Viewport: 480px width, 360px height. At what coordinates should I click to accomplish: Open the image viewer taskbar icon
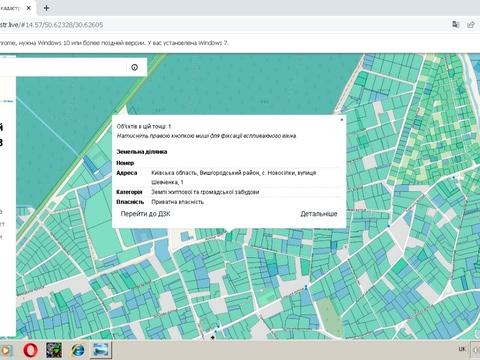[101, 350]
